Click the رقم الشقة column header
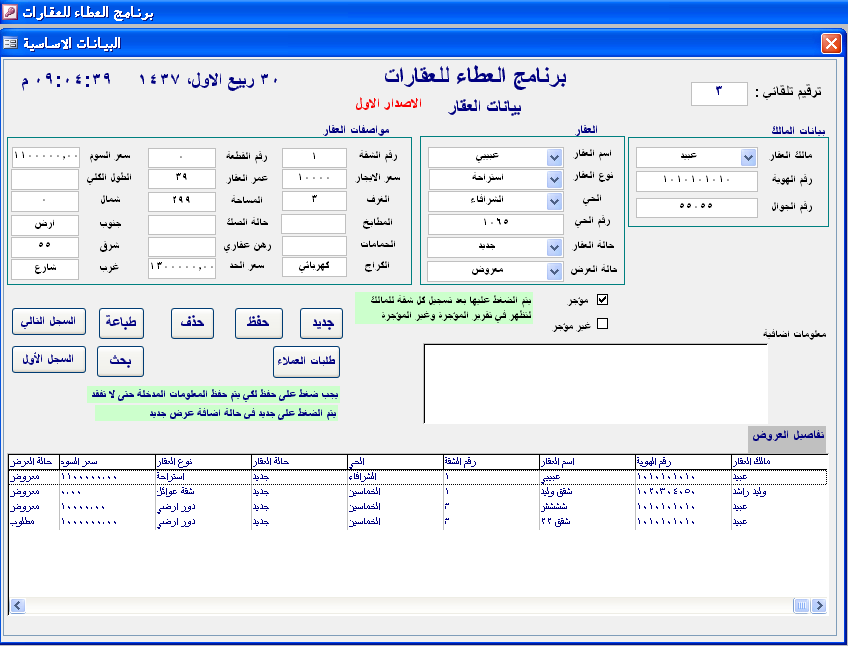 coord(491,462)
